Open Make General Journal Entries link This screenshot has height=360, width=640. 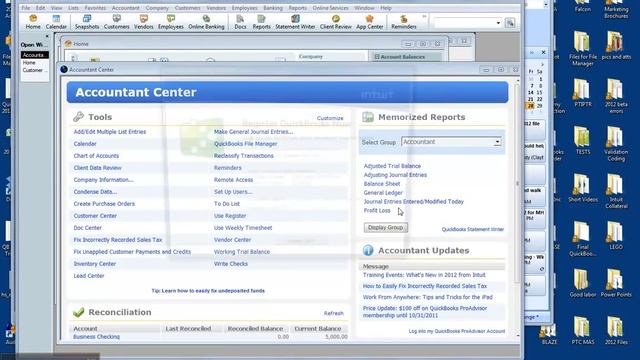pyautogui.click(x=253, y=132)
